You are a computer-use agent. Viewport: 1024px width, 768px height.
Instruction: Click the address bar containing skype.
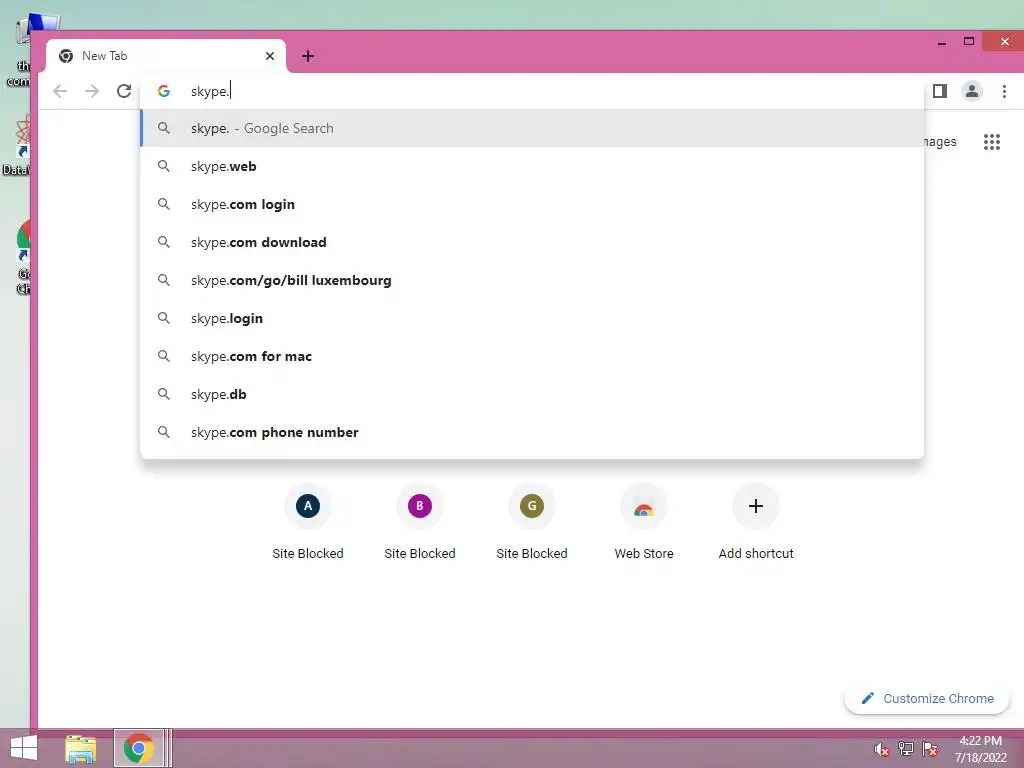pyautogui.click(x=532, y=91)
